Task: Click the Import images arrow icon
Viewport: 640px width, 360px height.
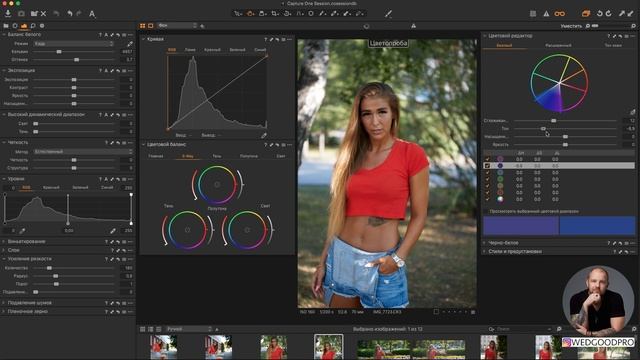Action: click(8, 13)
